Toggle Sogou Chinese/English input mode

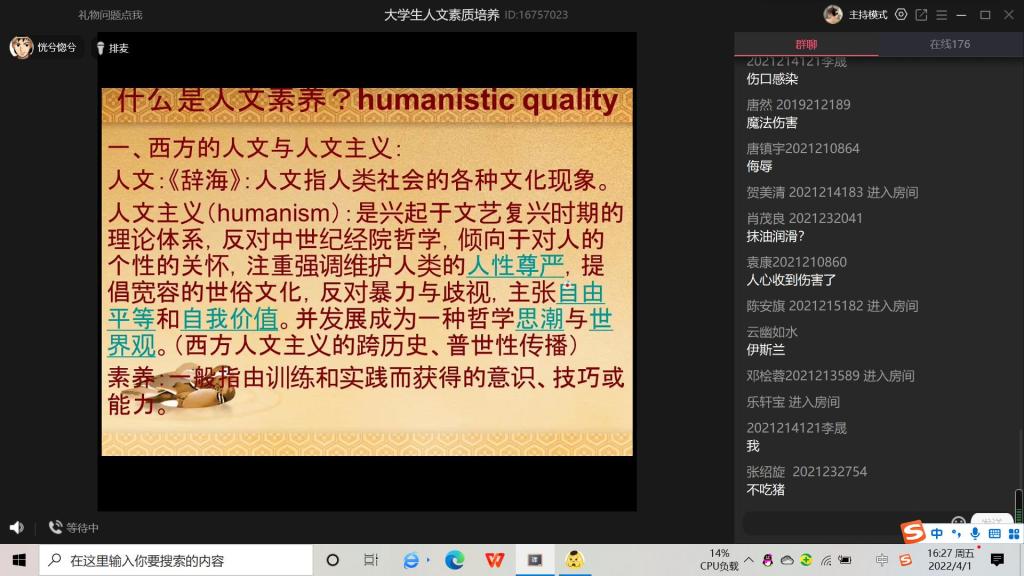click(937, 534)
